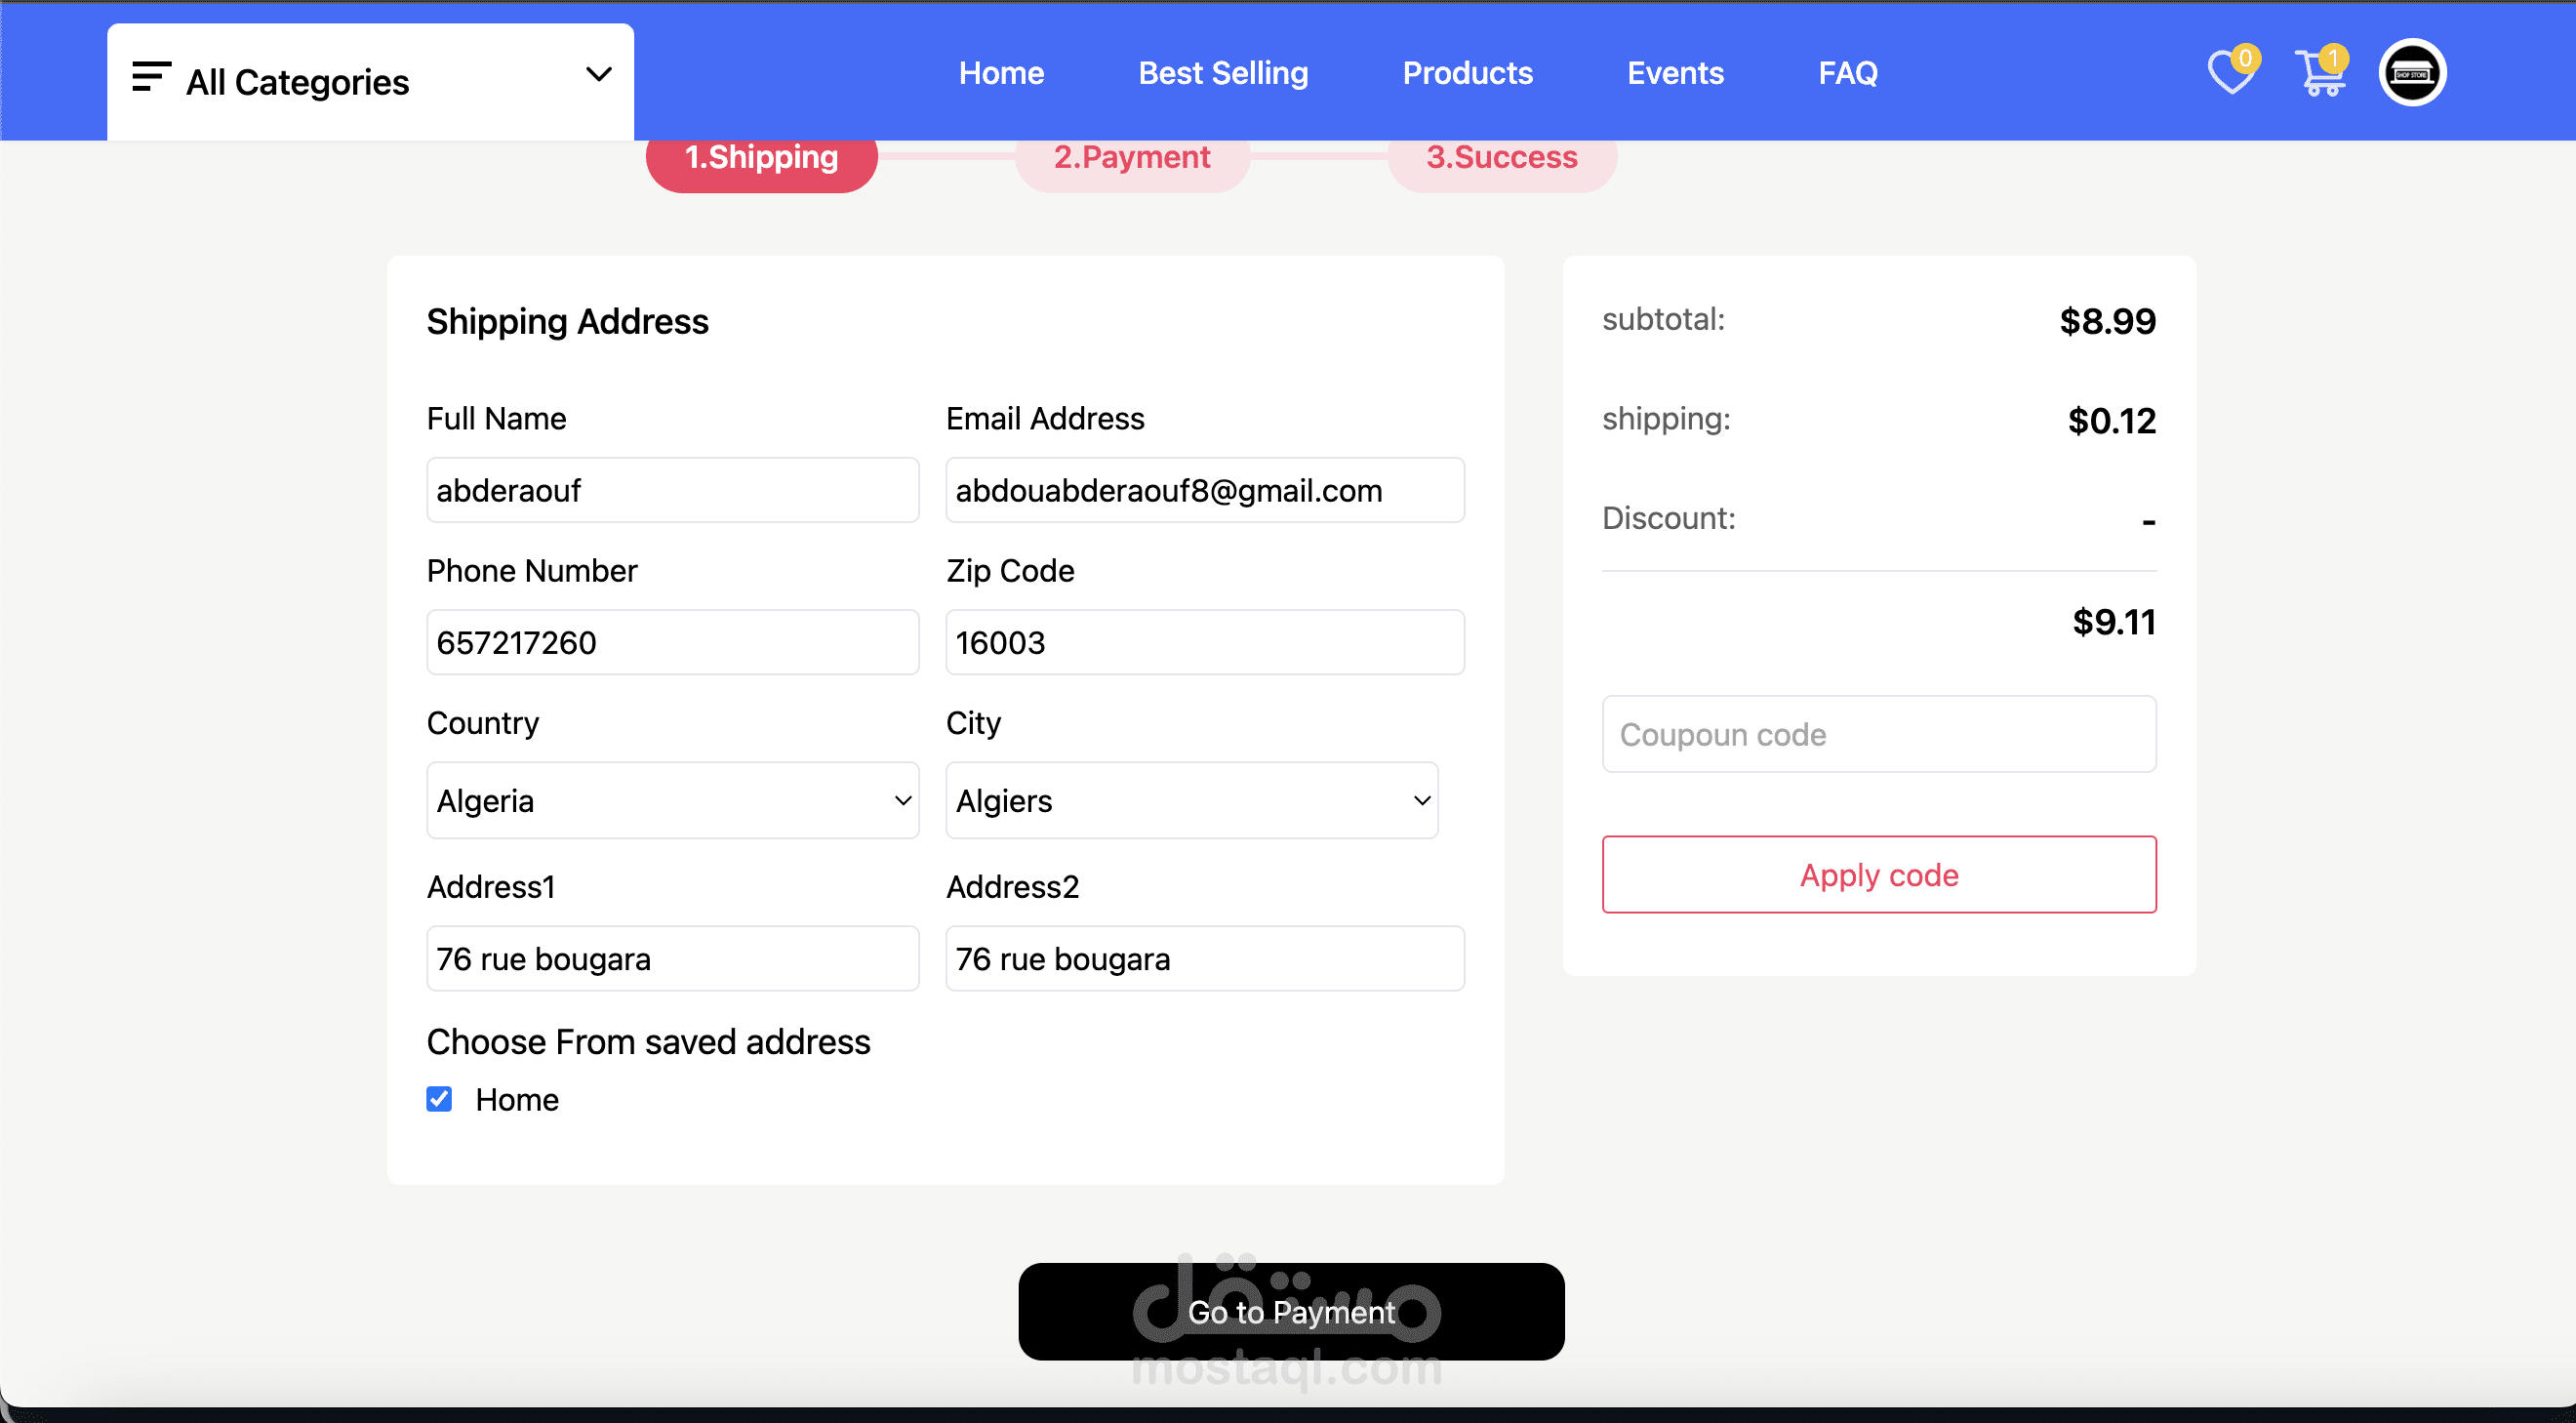The height and width of the screenshot is (1423, 2576).
Task: Click the Coupoun code input field
Action: [1878, 734]
